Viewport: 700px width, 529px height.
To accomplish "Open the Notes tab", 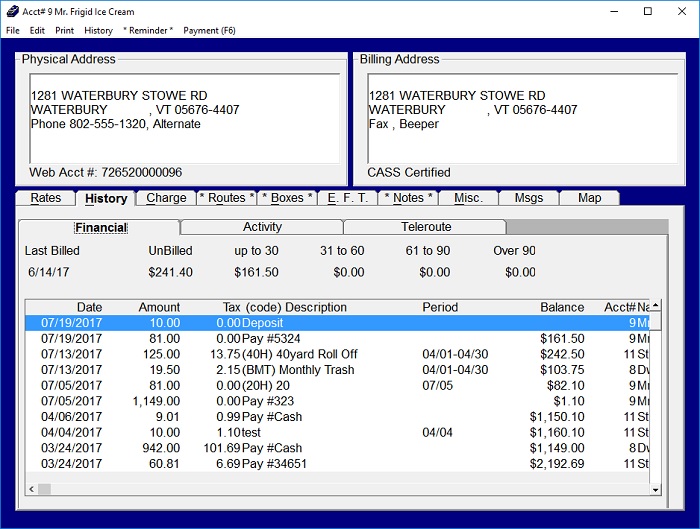I will 408,198.
